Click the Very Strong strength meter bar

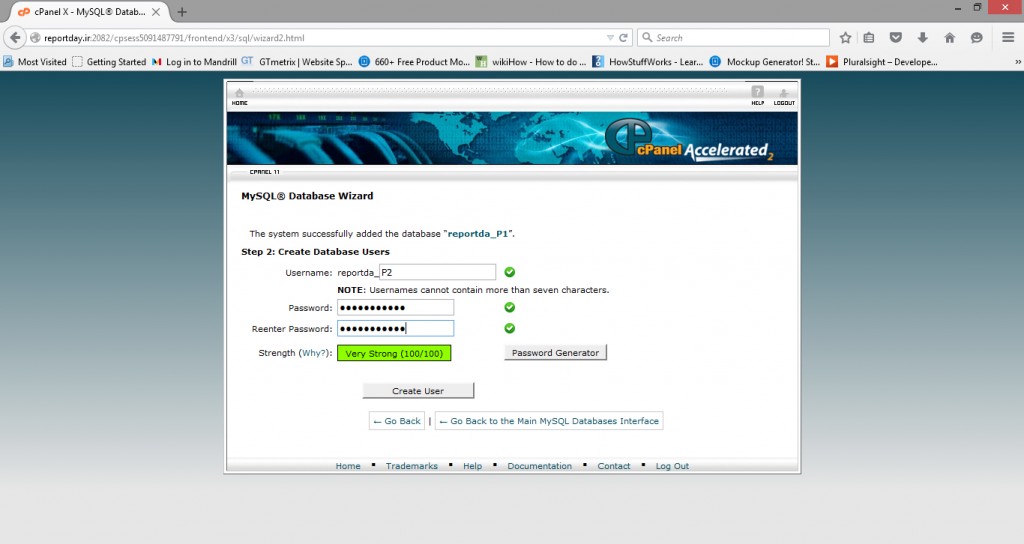(x=394, y=353)
